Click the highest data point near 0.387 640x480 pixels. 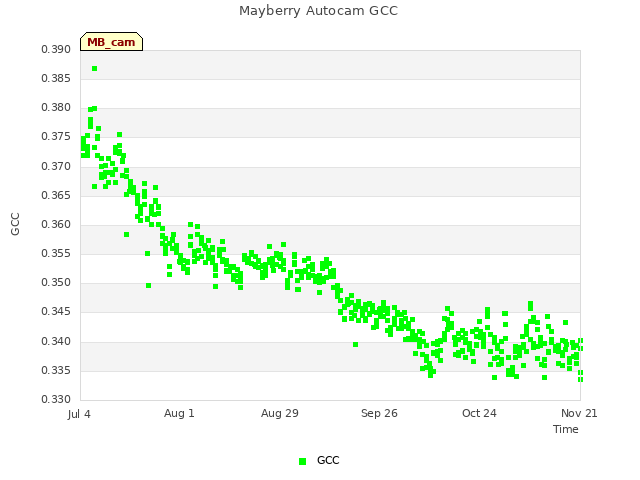pyautogui.click(x=94, y=69)
